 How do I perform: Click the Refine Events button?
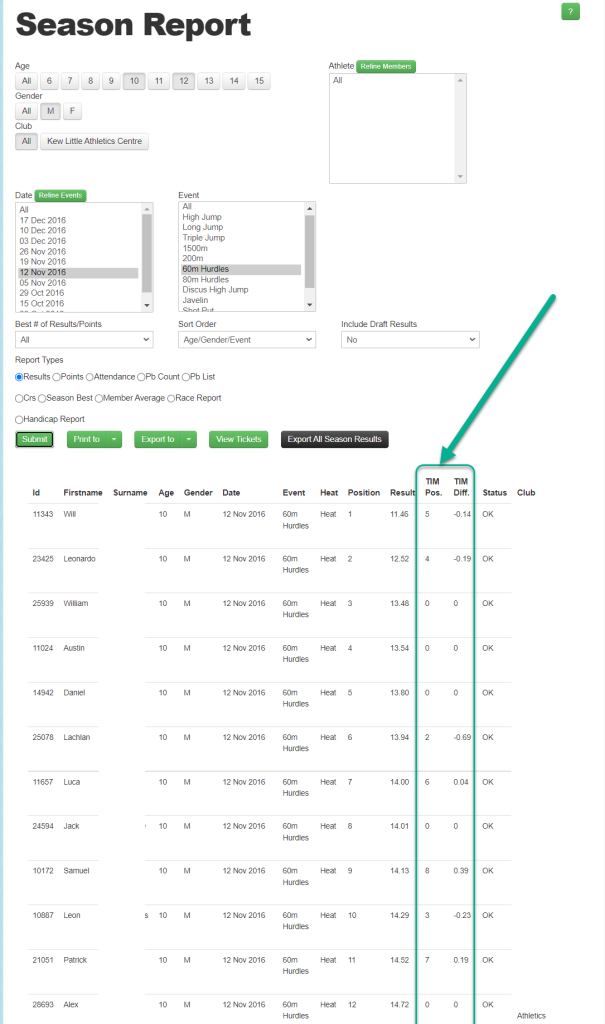click(61, 195)
